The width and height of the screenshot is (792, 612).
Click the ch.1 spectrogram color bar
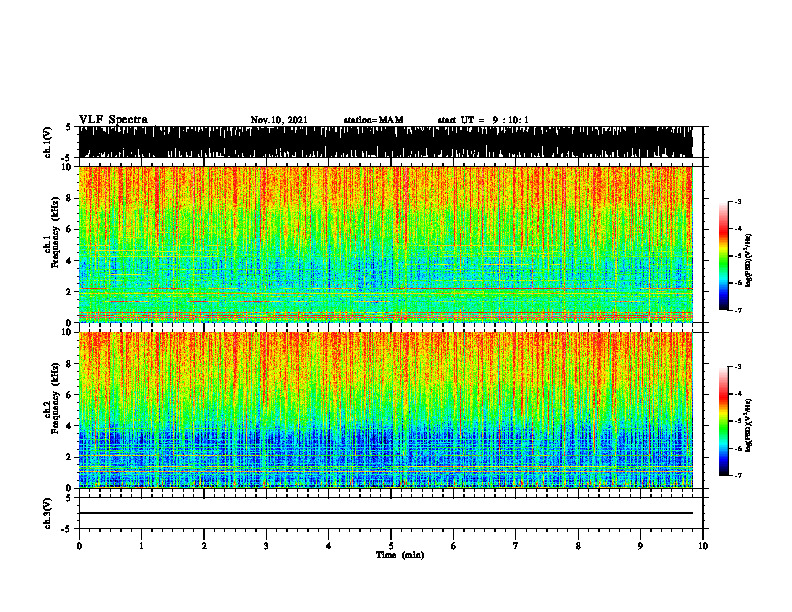pyautogui.click(x=724, y=256)
